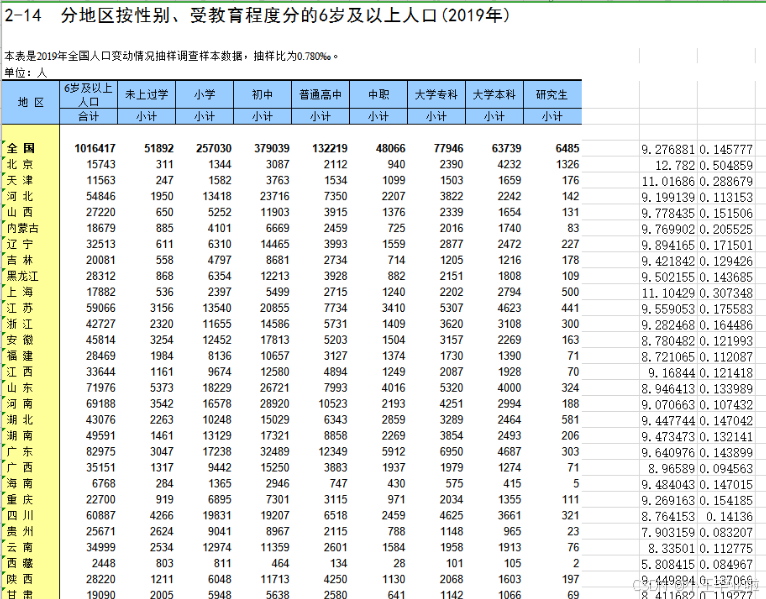Click Guangdong's total value 82975
Screen dimensions: 766x599
click(x=101, y=451)
